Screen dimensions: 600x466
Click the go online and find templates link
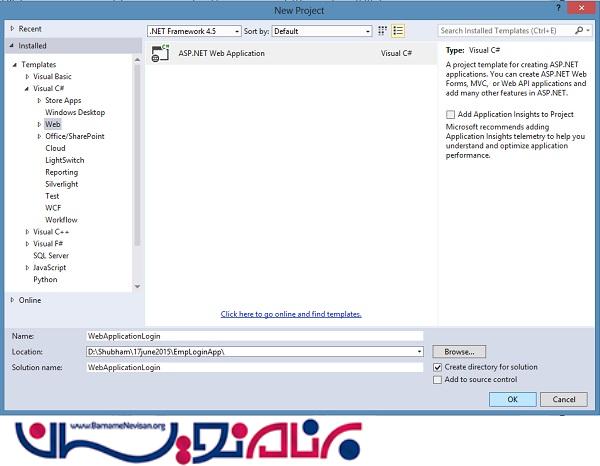click(x=291, y=314)
